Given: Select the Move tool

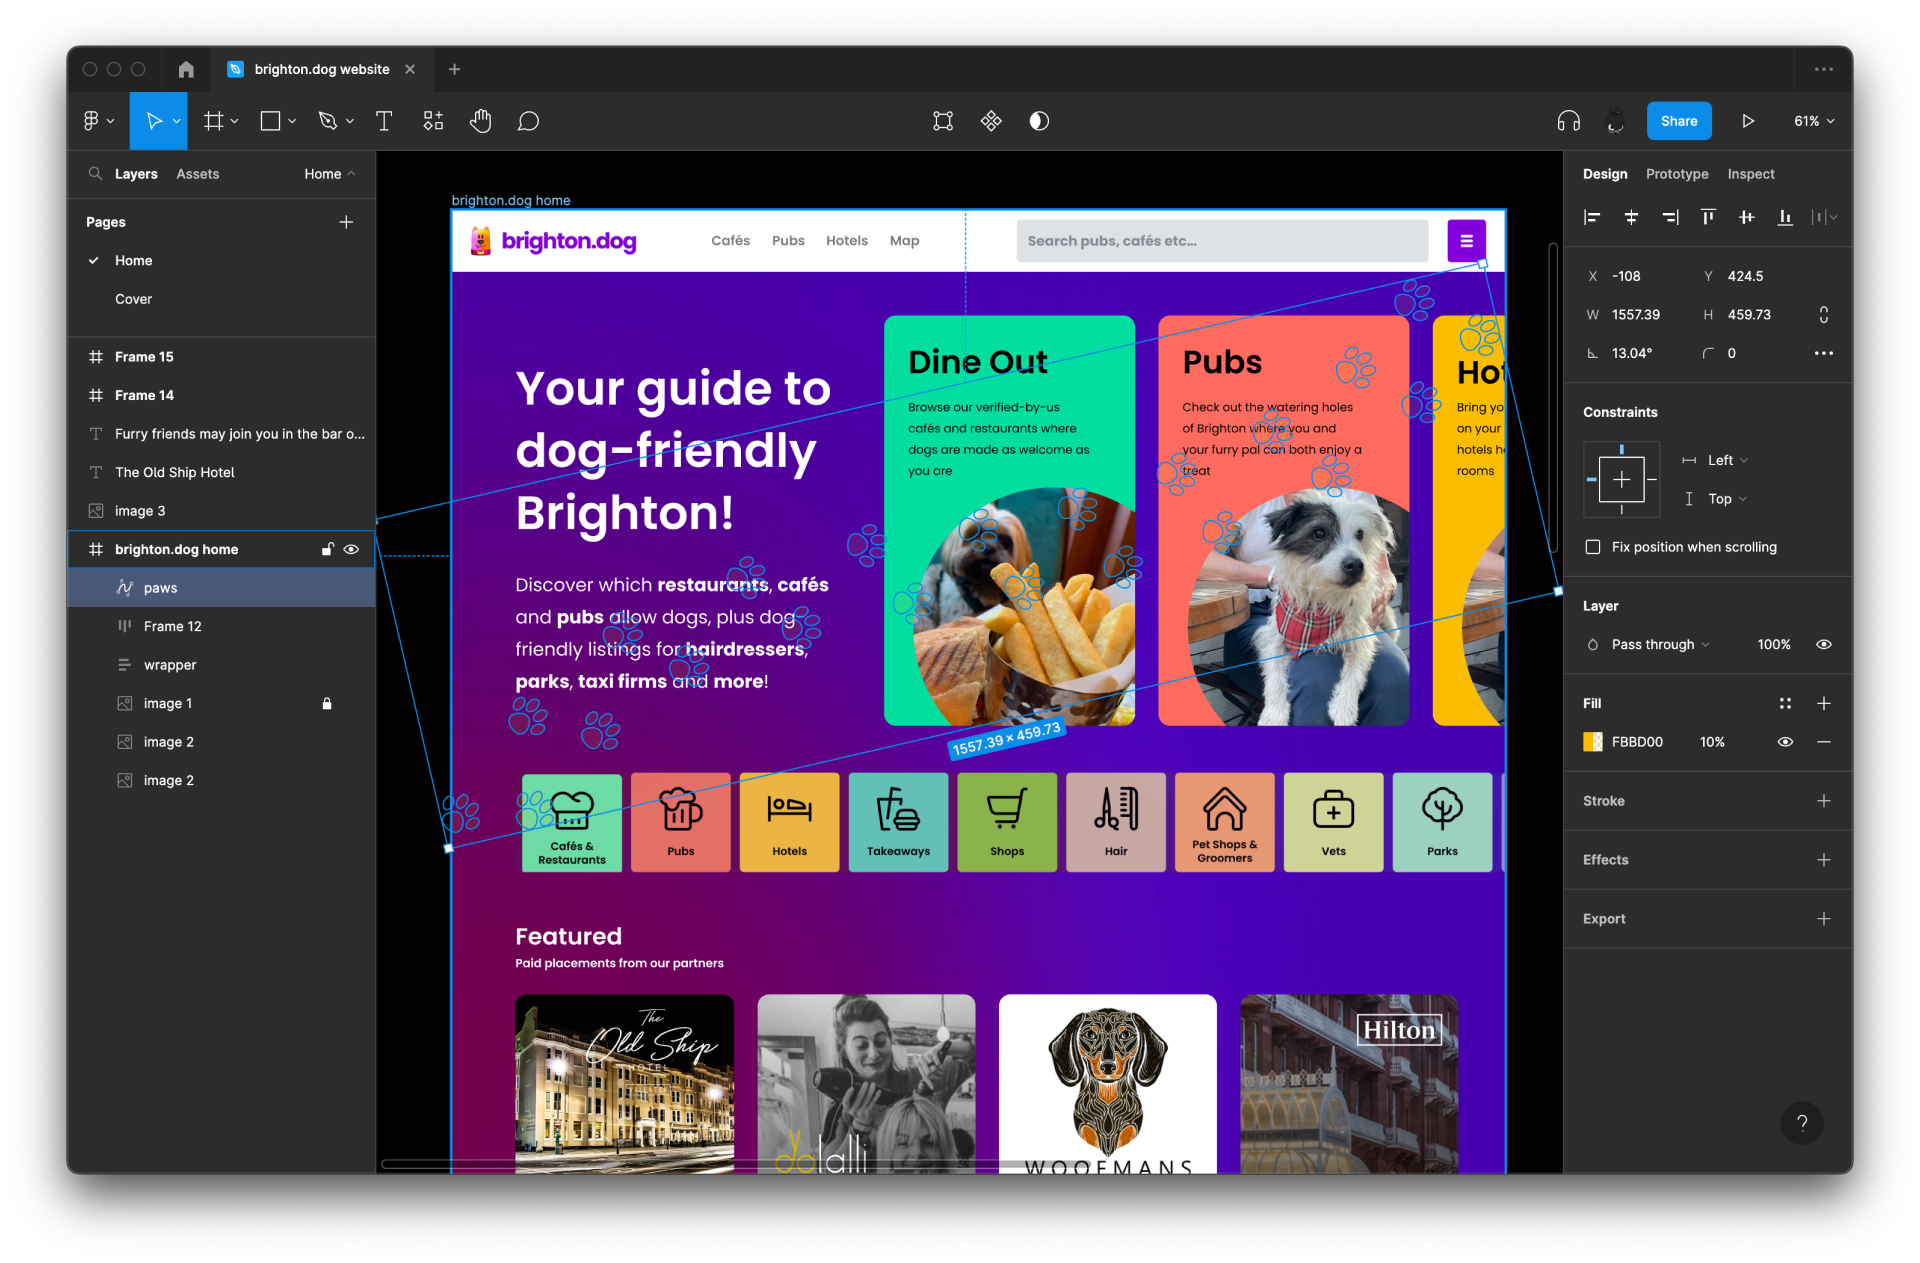Looking at the screenshot, I should 153,121.
